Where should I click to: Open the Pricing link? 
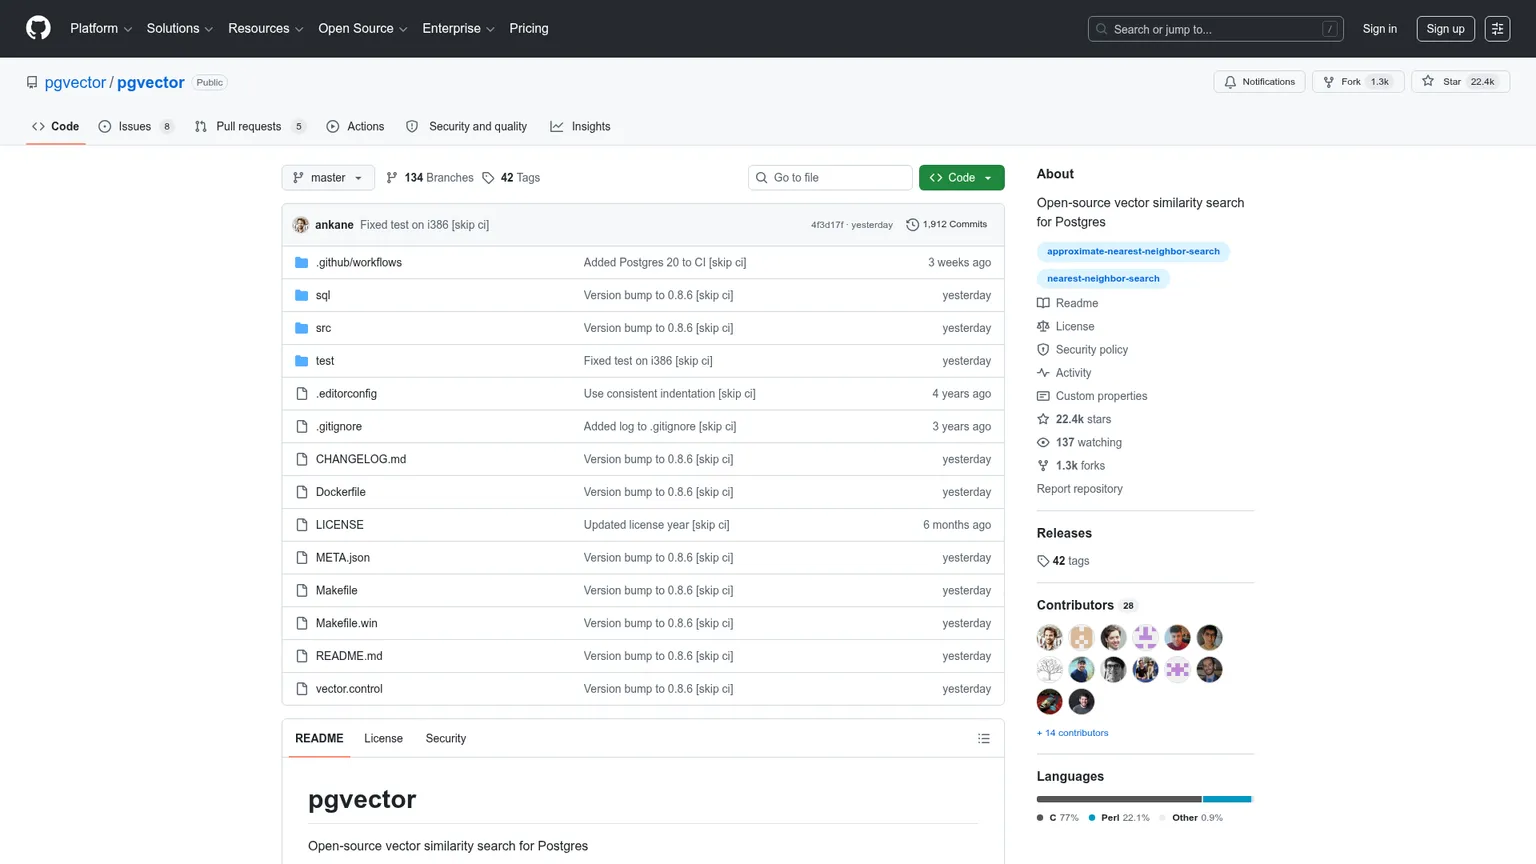point(529,29)
